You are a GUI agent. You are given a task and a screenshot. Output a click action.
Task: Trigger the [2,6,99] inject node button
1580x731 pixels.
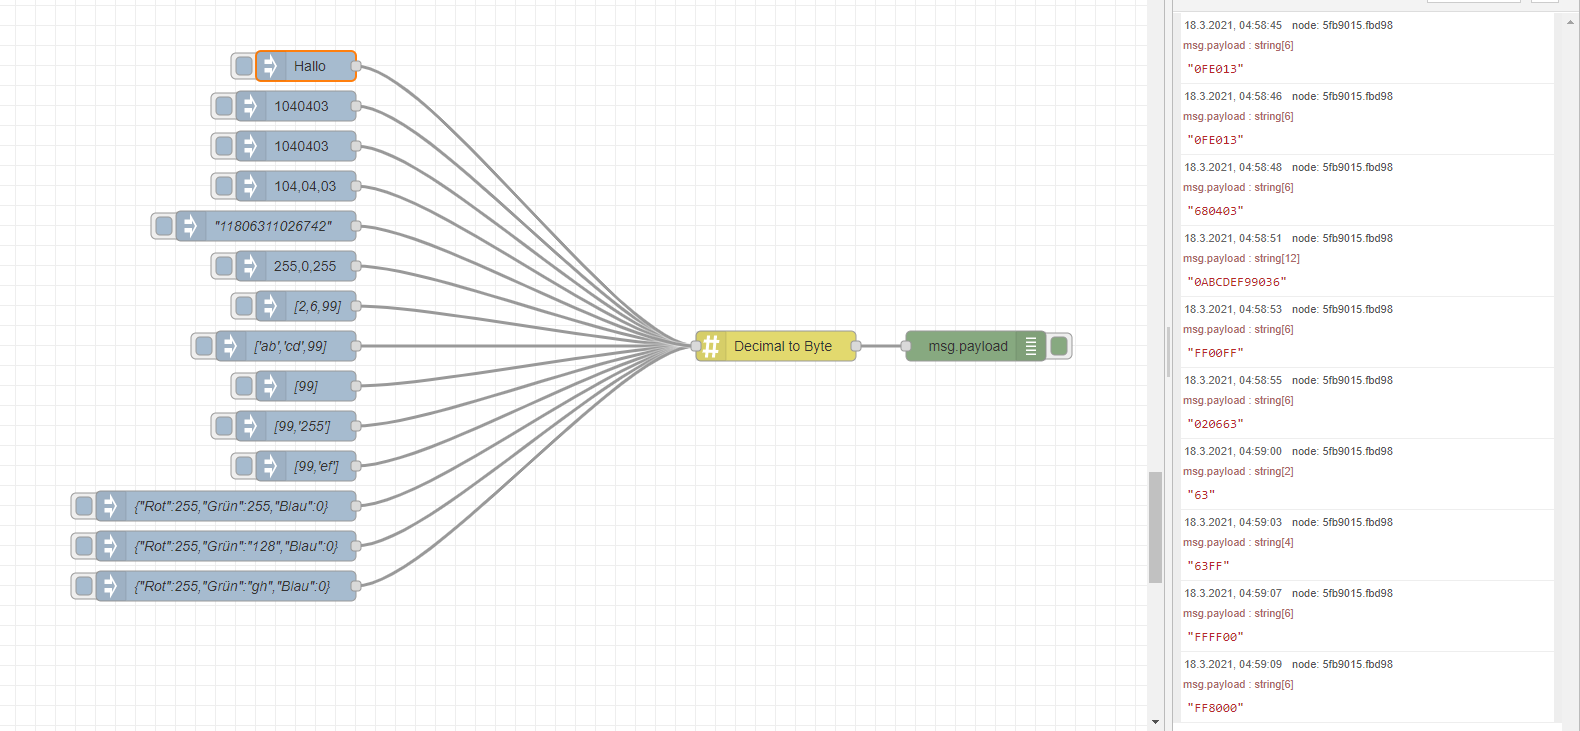[244, 306]
